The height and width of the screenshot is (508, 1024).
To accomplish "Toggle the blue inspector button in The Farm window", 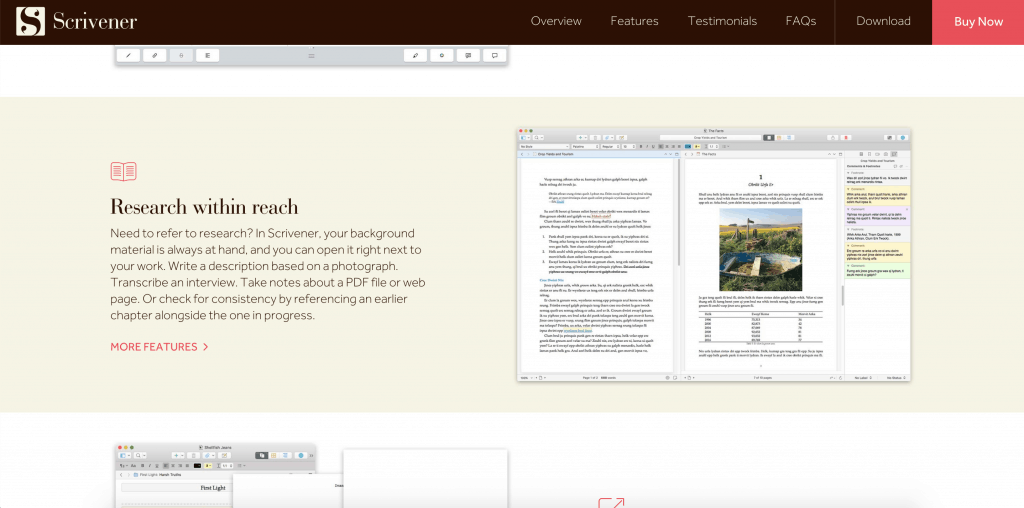I will point(903,138).
